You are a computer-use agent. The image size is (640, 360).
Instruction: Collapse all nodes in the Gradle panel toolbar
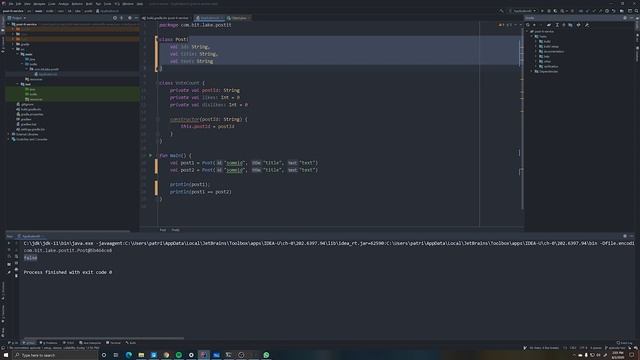pyautogui.click(x=564, y=25)
